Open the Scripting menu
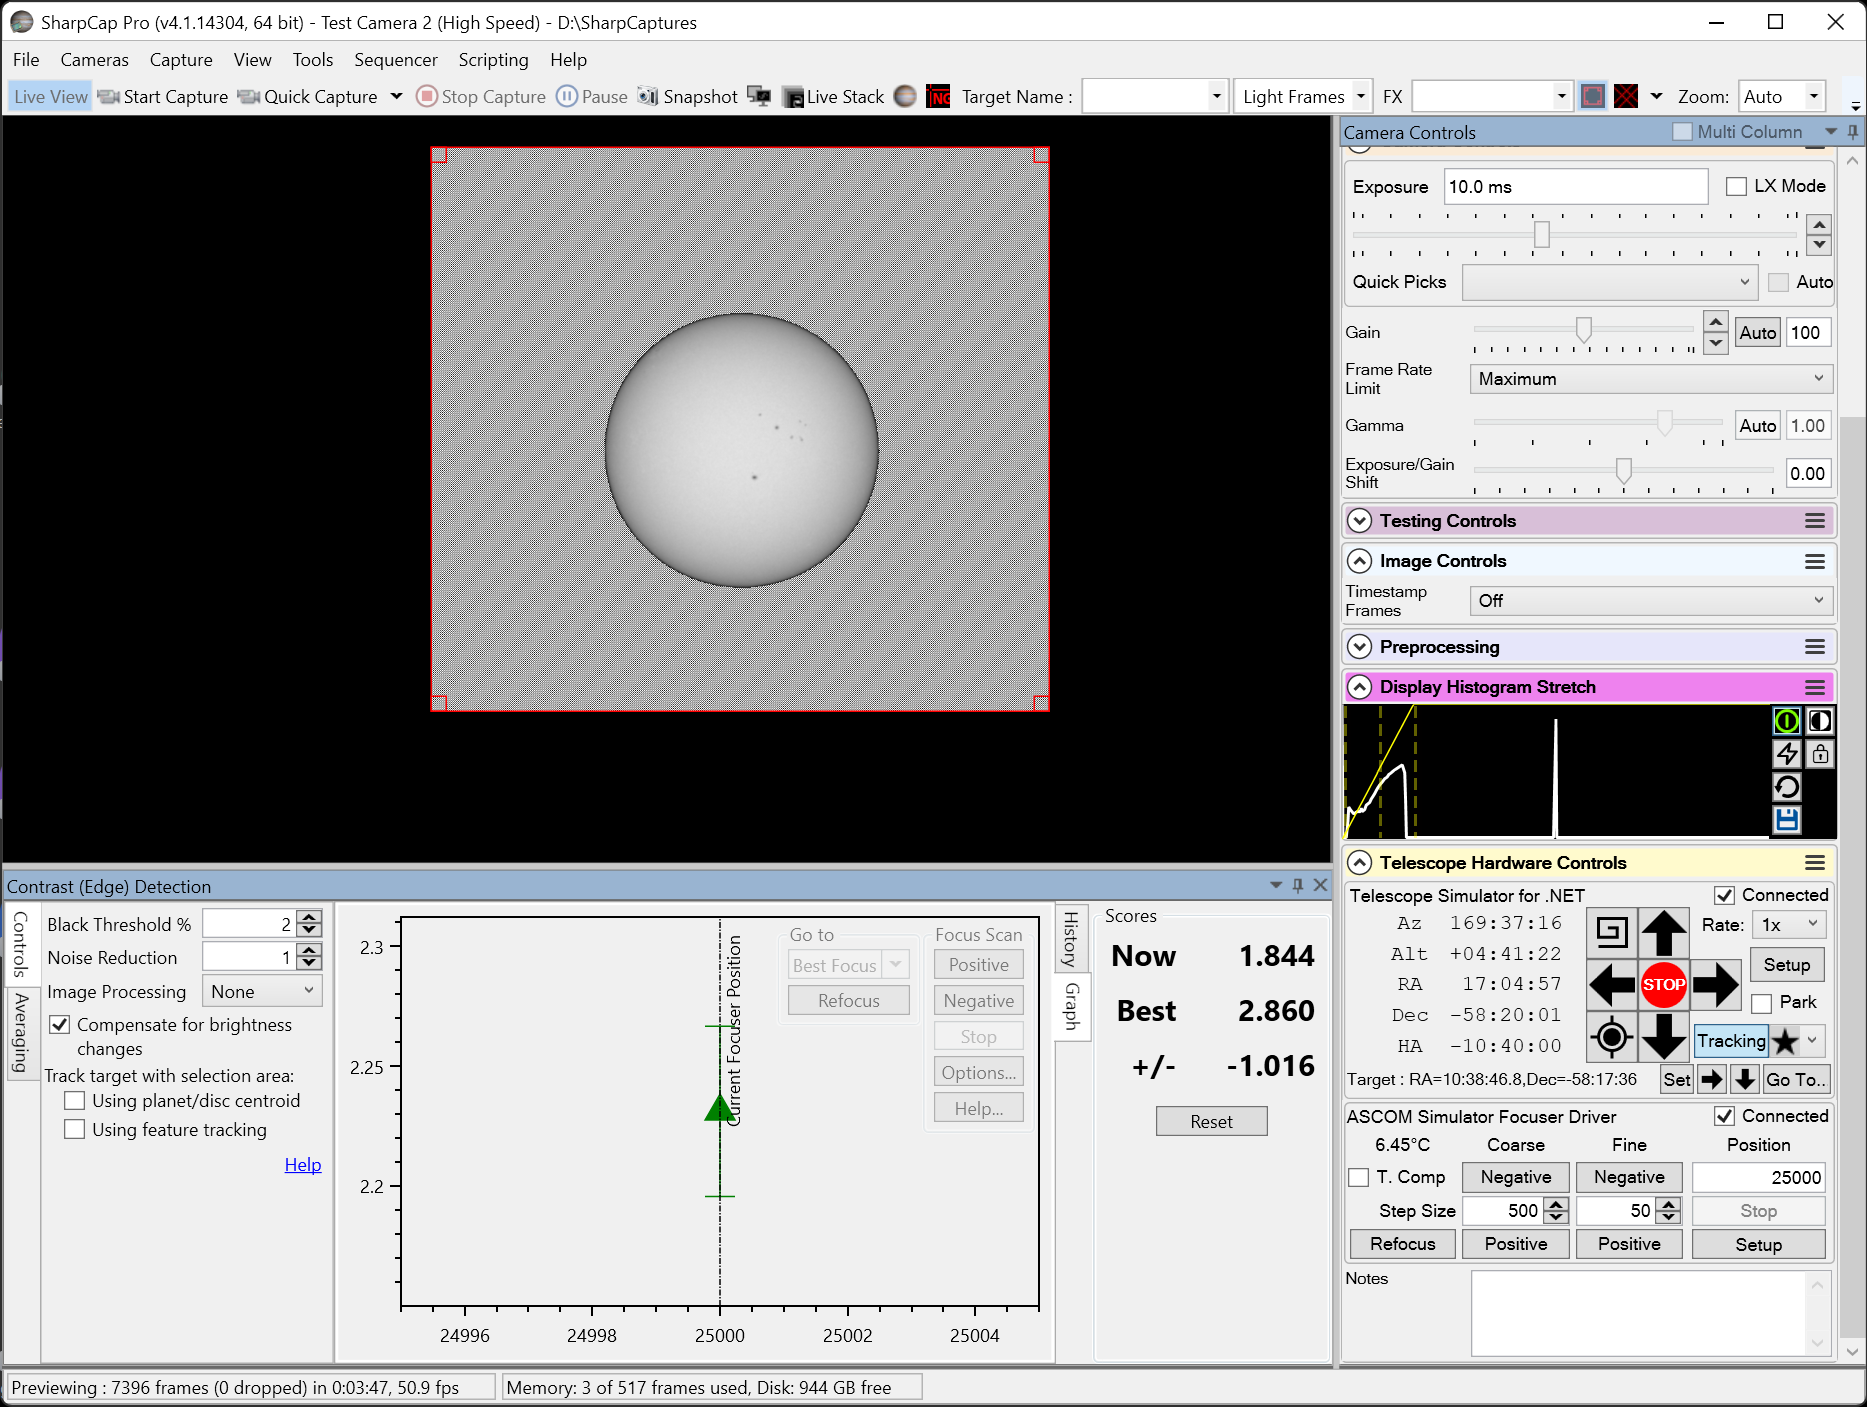The height and width of the screenshot is (1407, 1867). pos(493,60)
